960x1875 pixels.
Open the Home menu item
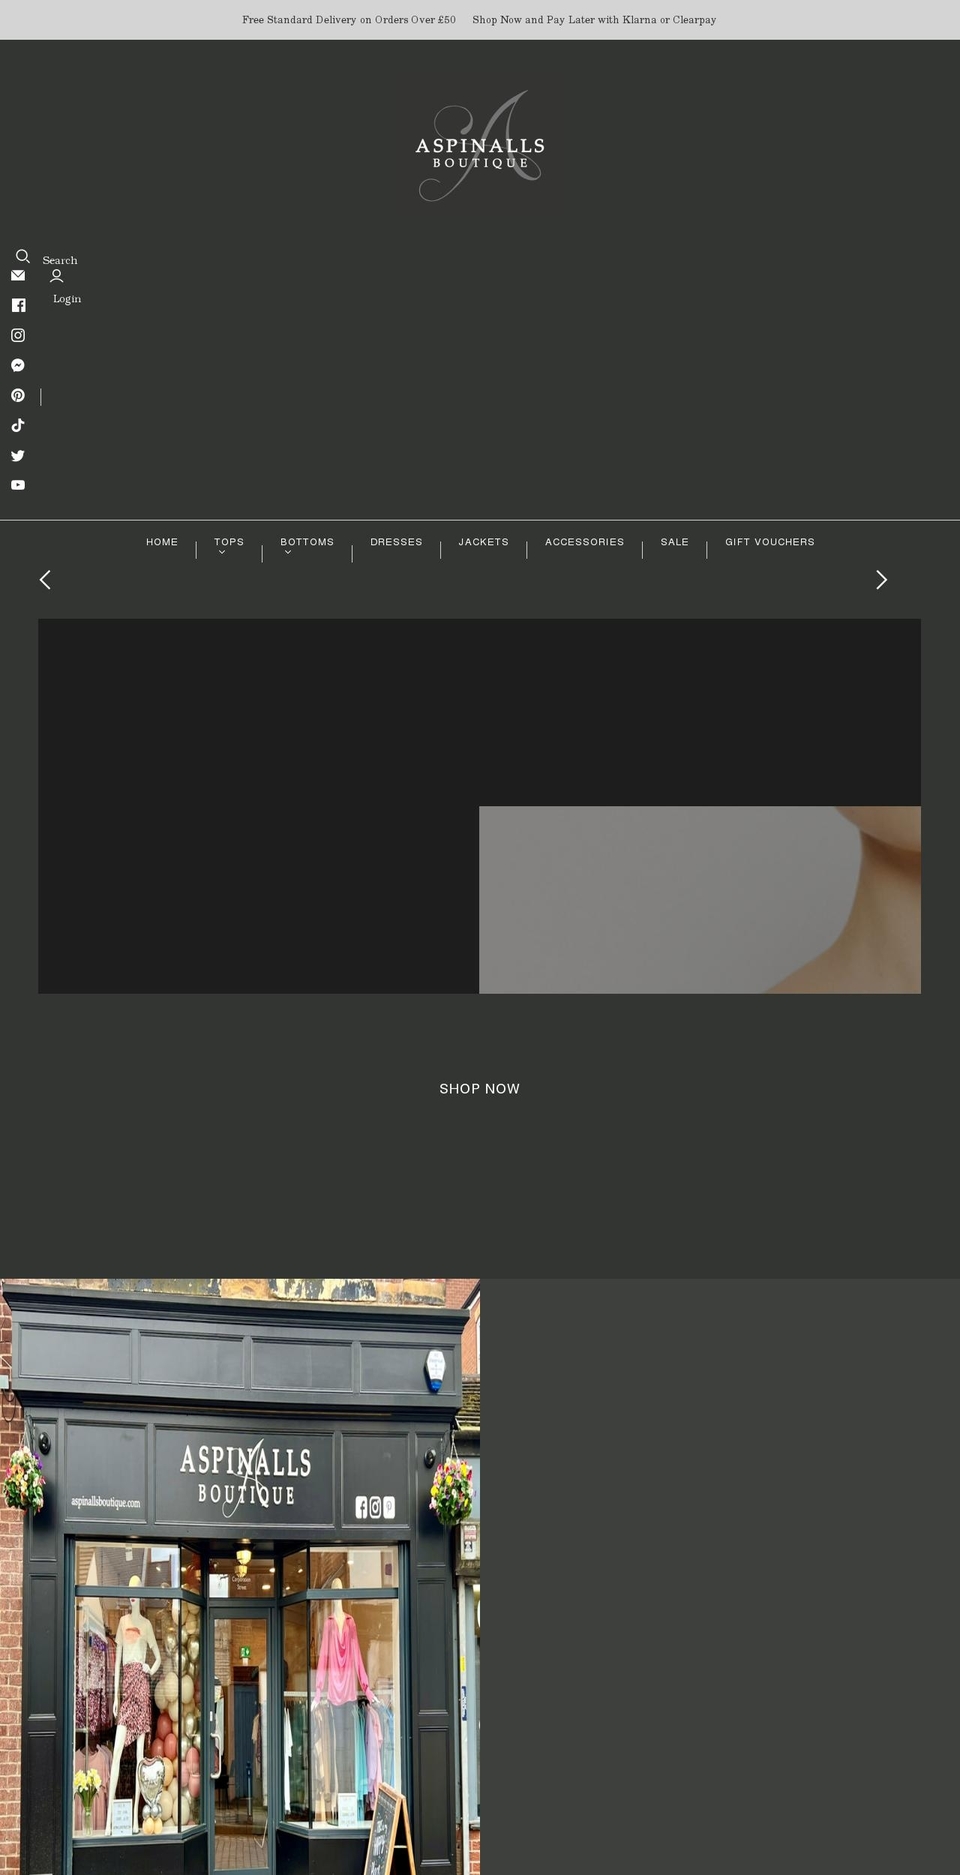(x=162, y=542)
